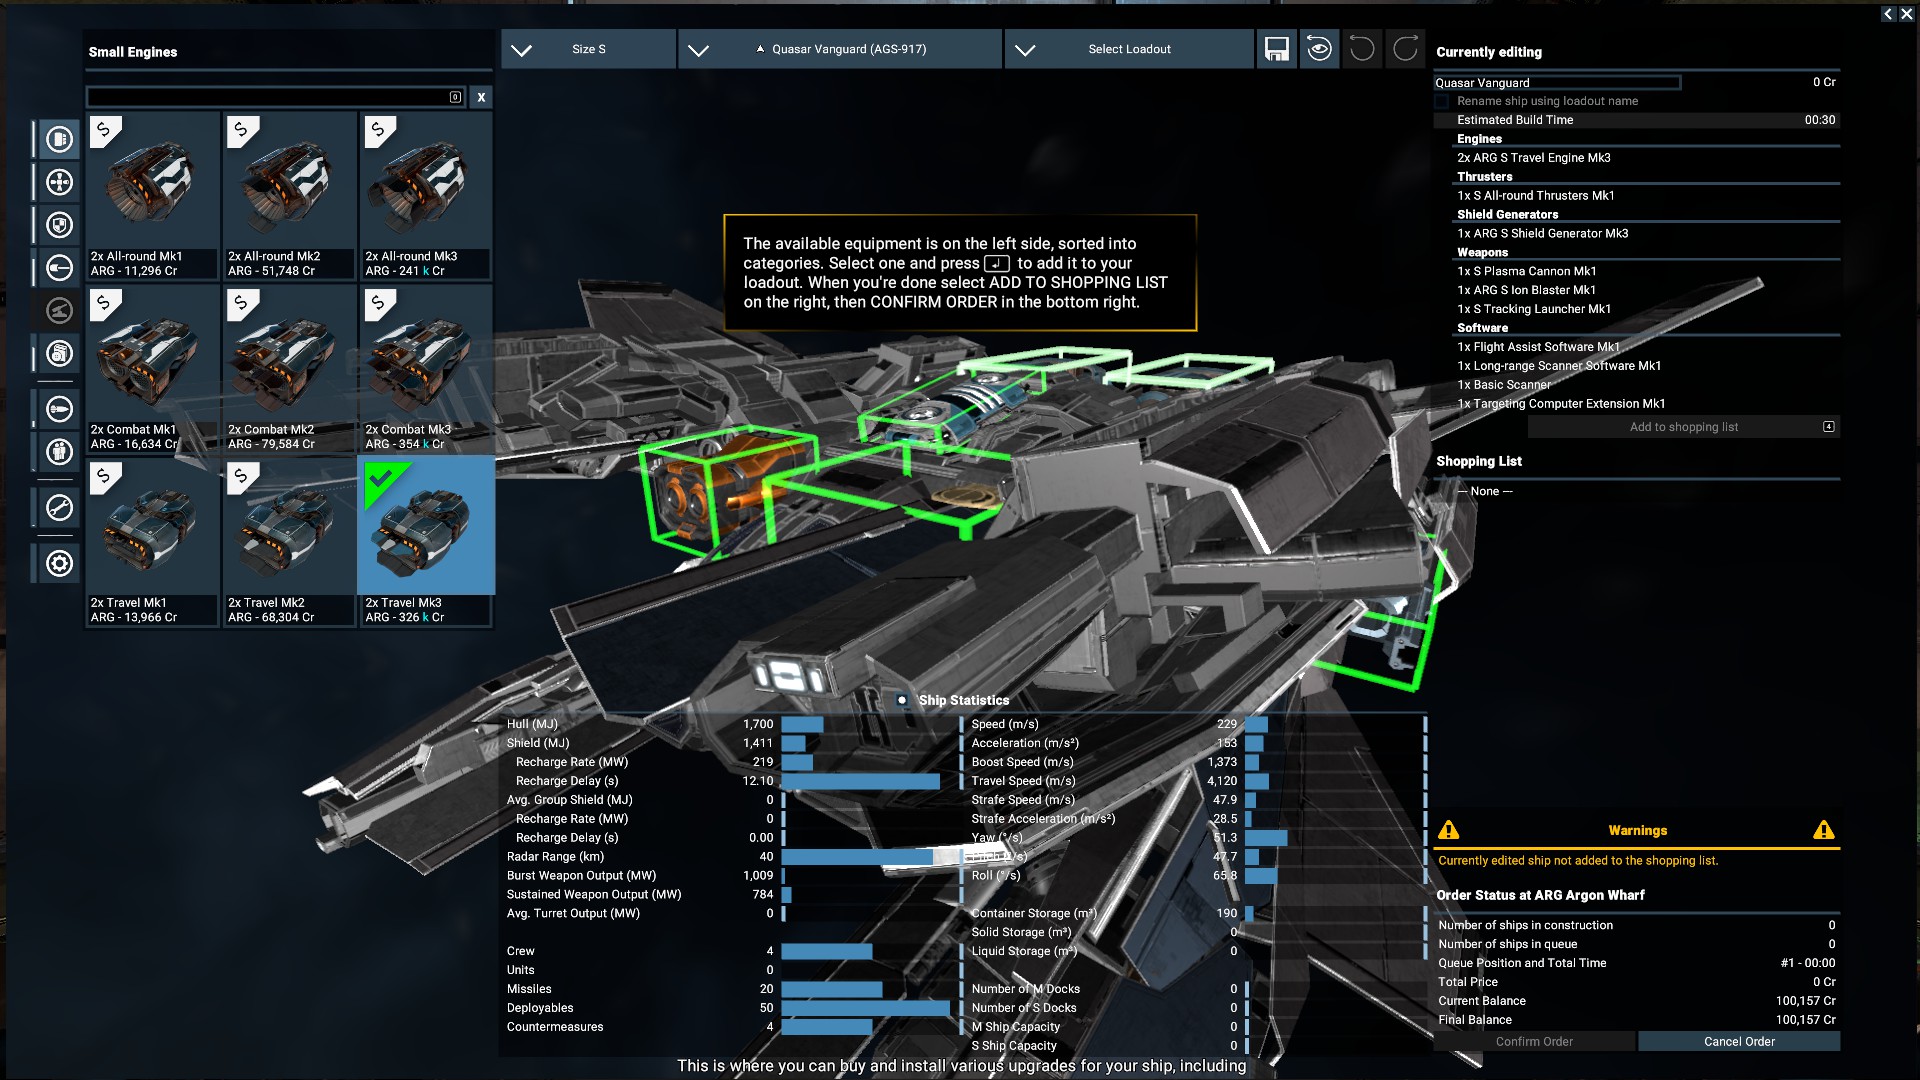Click the undo icon
The image size is (1920, 1080).
1364,50
